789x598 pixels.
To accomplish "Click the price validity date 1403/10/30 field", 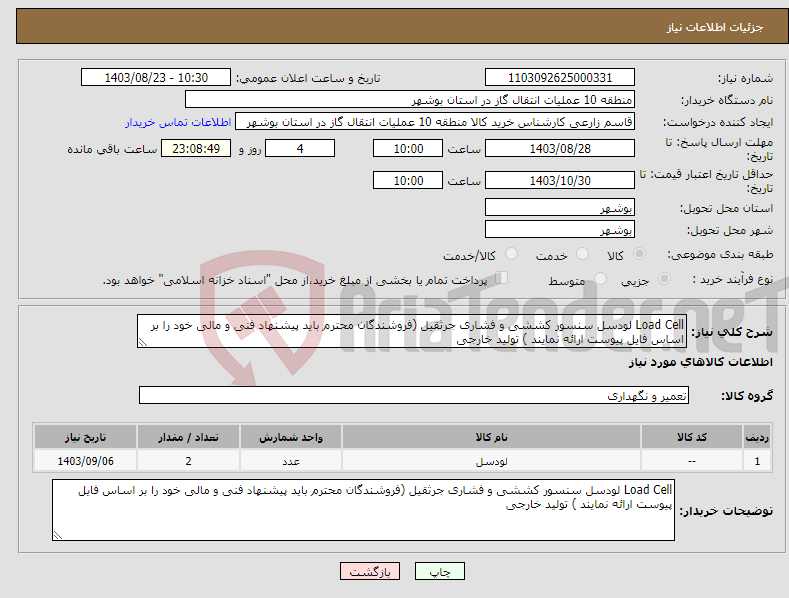I will 560,180.
